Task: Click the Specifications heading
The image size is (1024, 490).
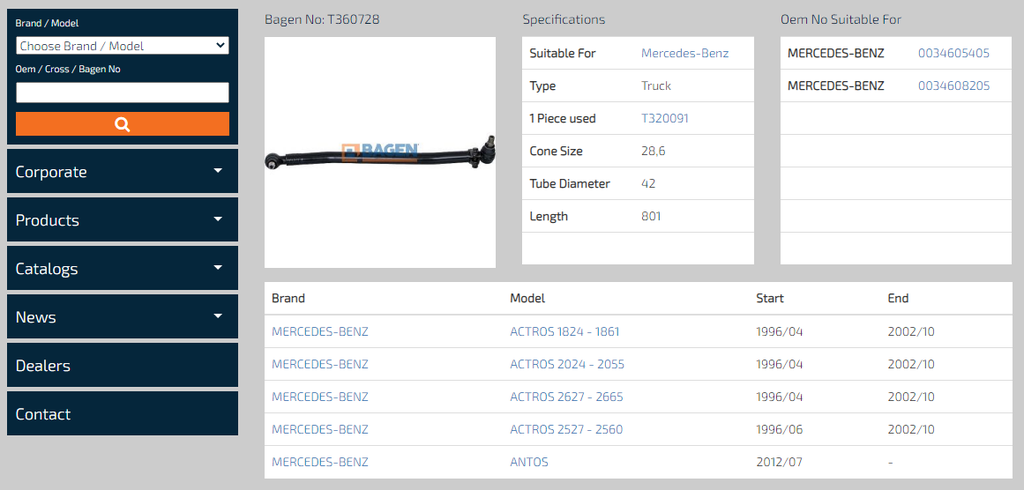Action: [564, 20]
